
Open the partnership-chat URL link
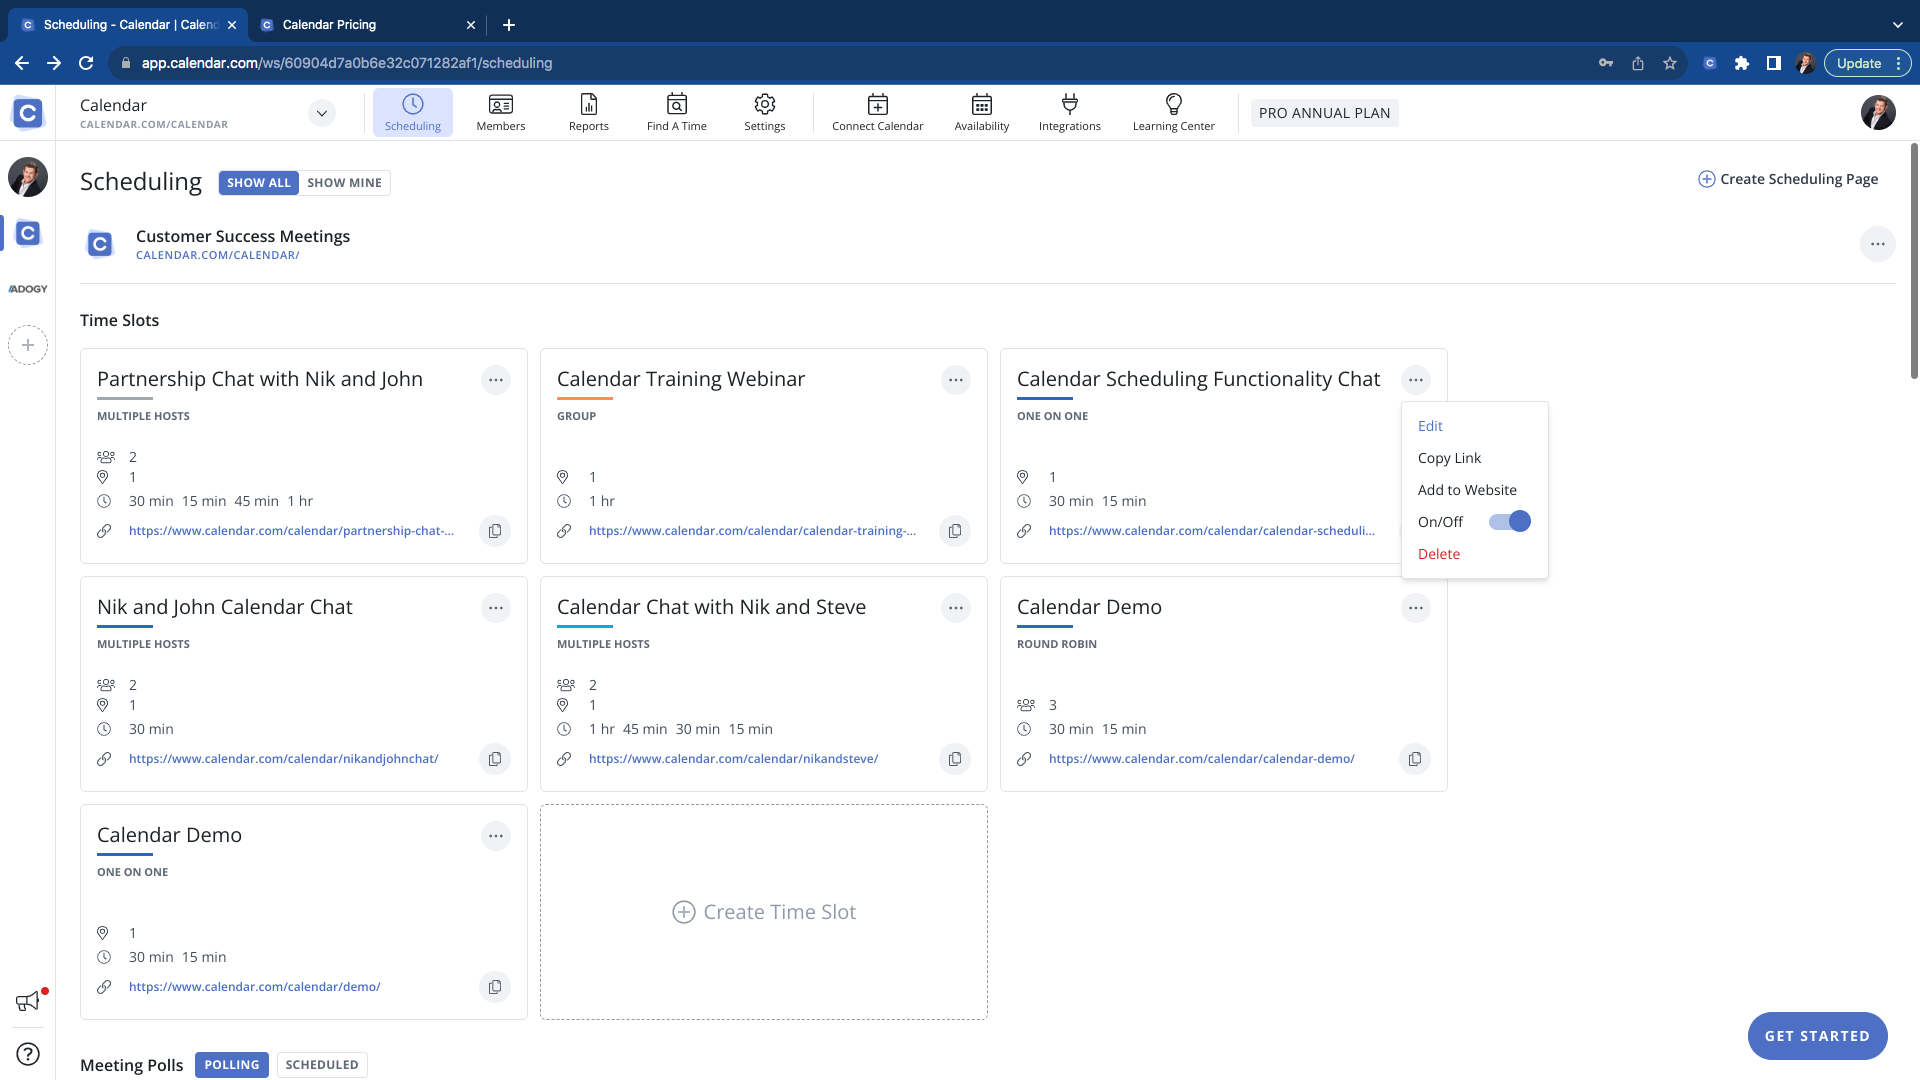point(291,531)
